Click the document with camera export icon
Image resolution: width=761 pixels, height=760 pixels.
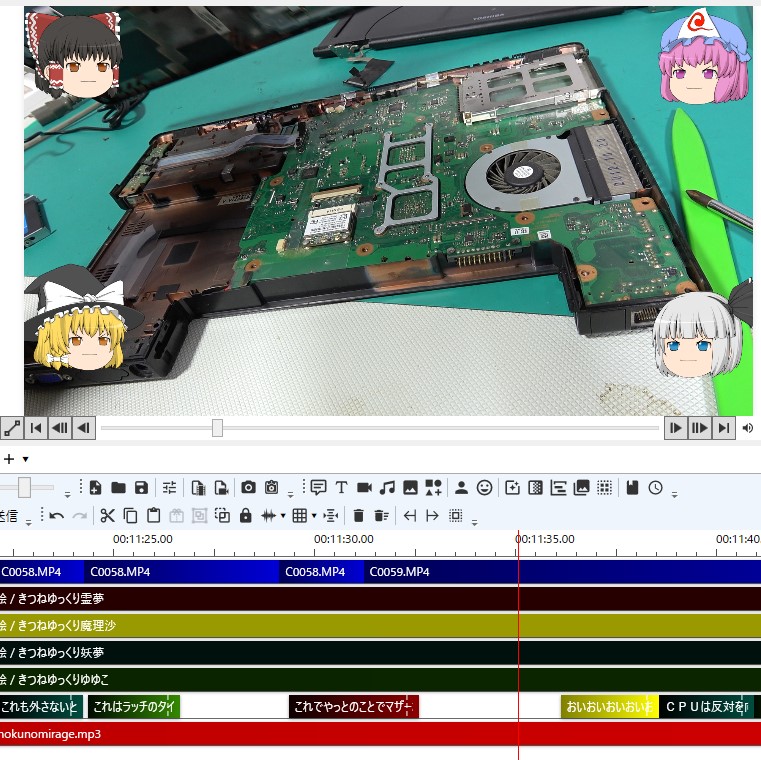(x=221, y=487)
